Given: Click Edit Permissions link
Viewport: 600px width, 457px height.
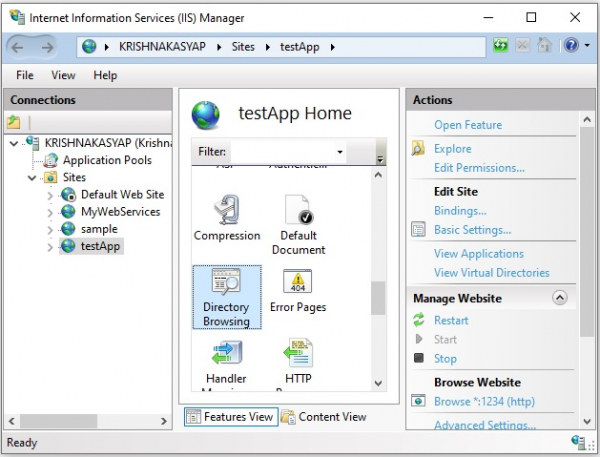Looking at the screenshot, I should click(x=479, y=168).
